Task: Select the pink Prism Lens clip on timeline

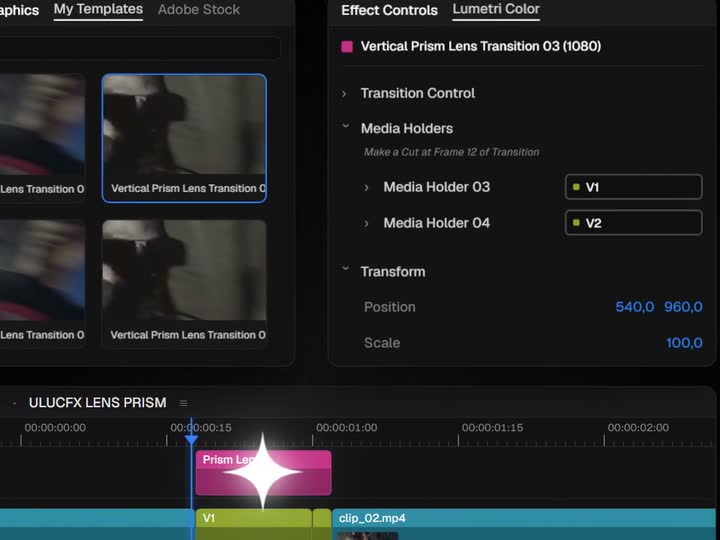Action: click(x=264, y=472)
